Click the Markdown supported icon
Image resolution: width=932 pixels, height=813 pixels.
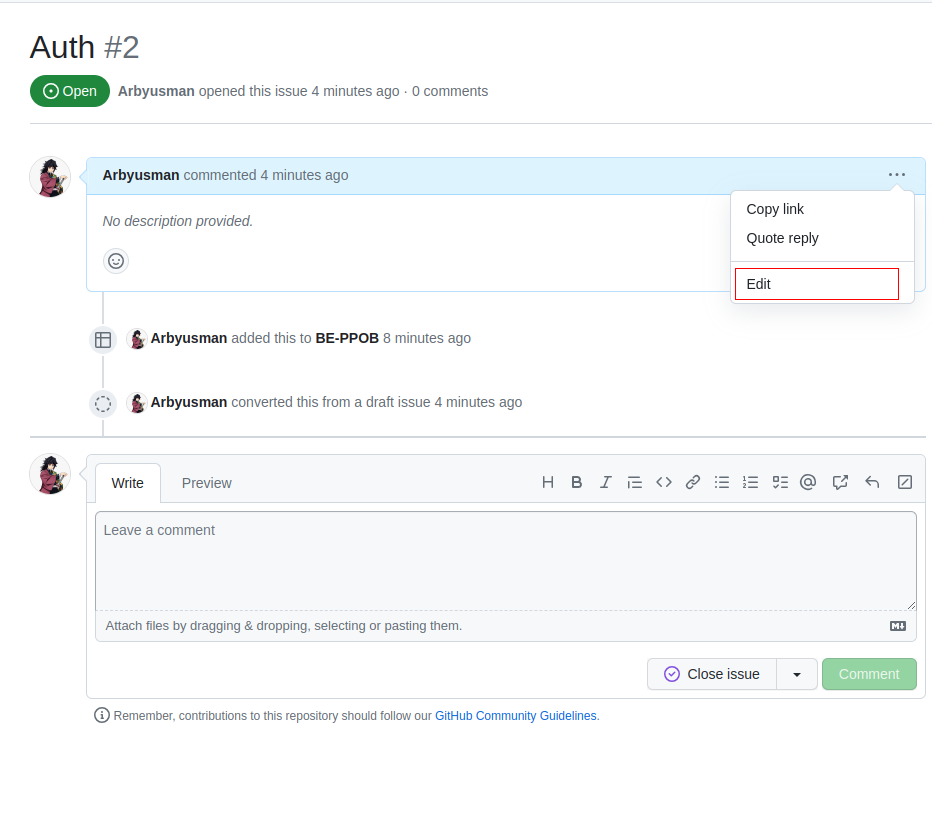[x=898, y=626]
